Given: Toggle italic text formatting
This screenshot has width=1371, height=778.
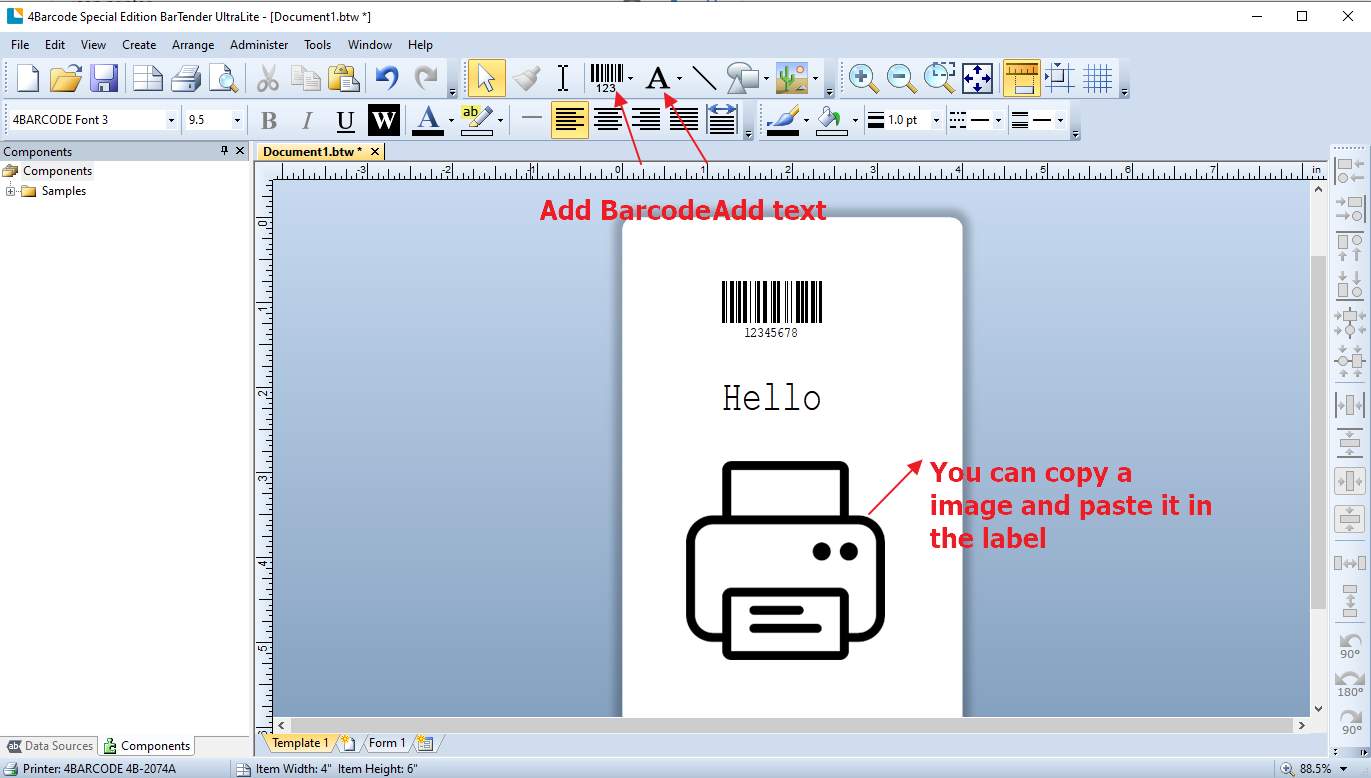Looking at the screenshot, I should [307, 121].
